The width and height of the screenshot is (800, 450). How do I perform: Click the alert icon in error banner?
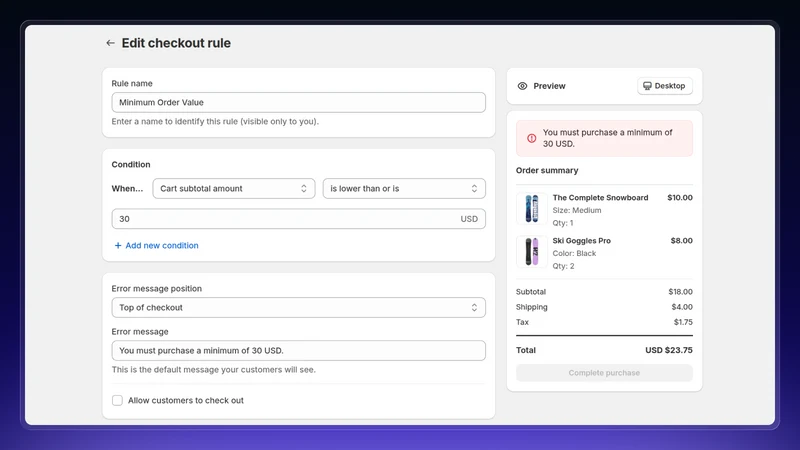(x=532, y=138)
